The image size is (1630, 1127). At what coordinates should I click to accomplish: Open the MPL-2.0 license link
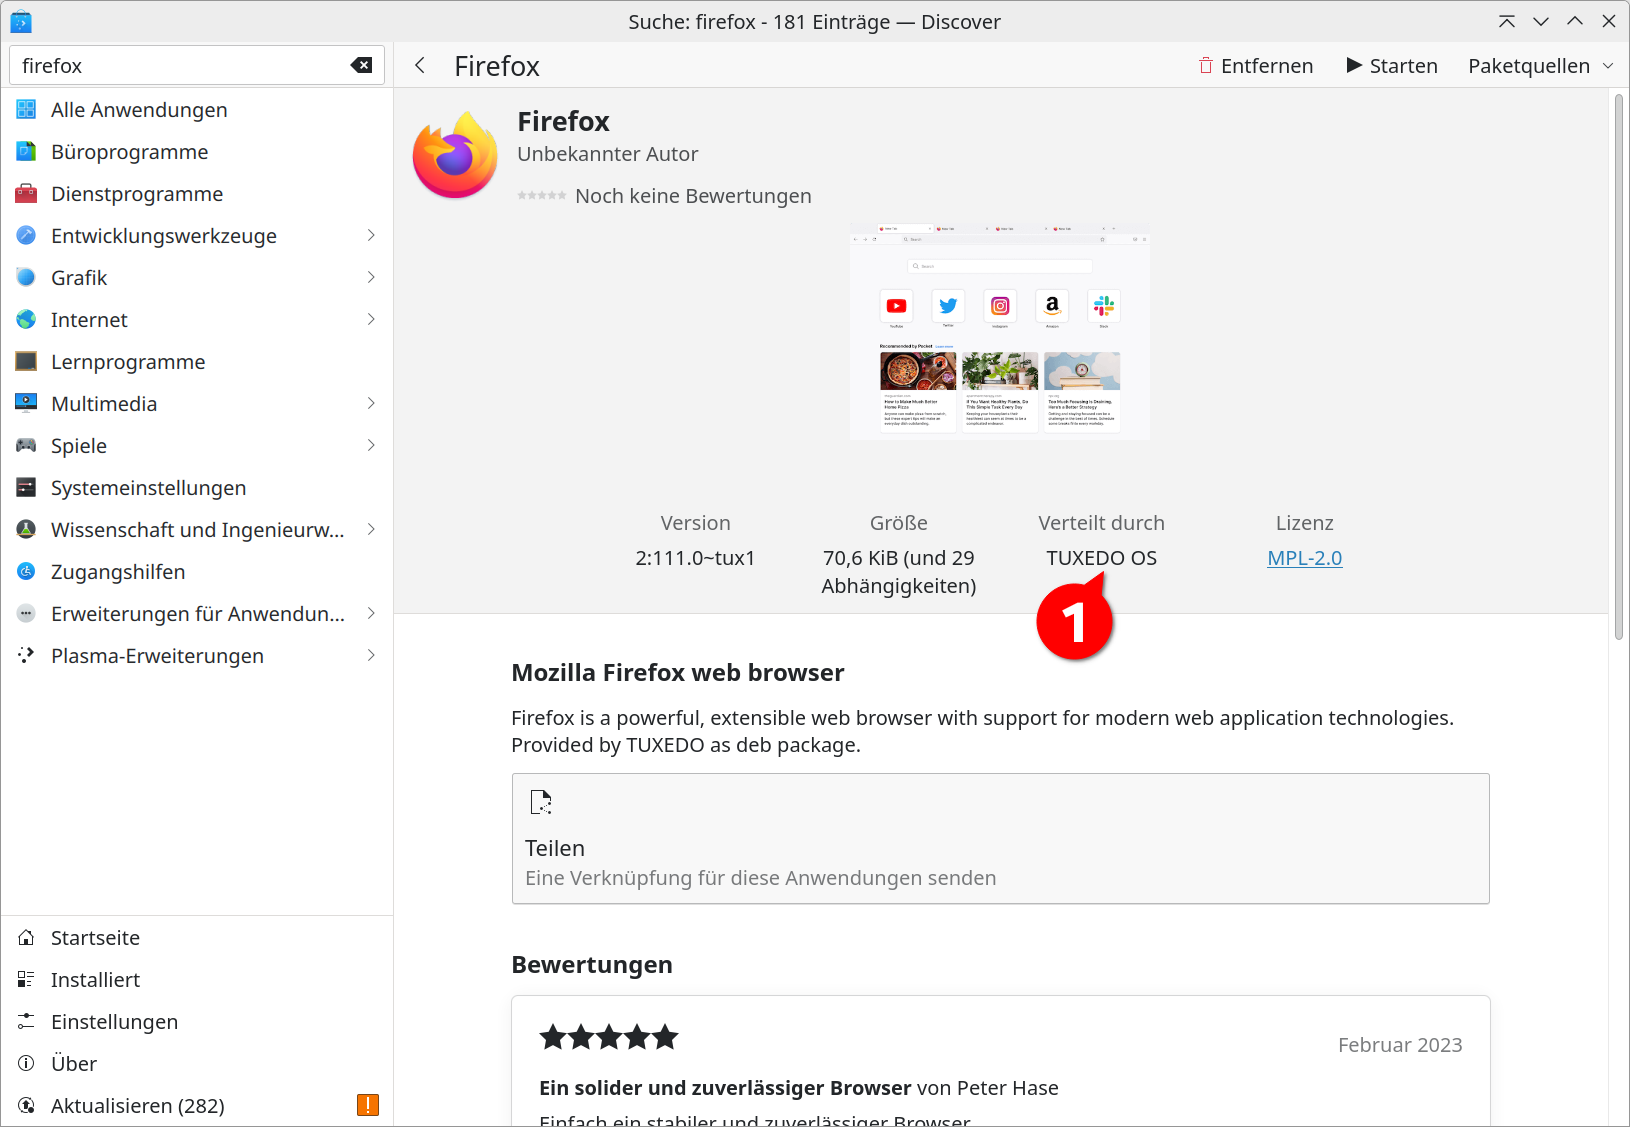[x=1304, y=558]
